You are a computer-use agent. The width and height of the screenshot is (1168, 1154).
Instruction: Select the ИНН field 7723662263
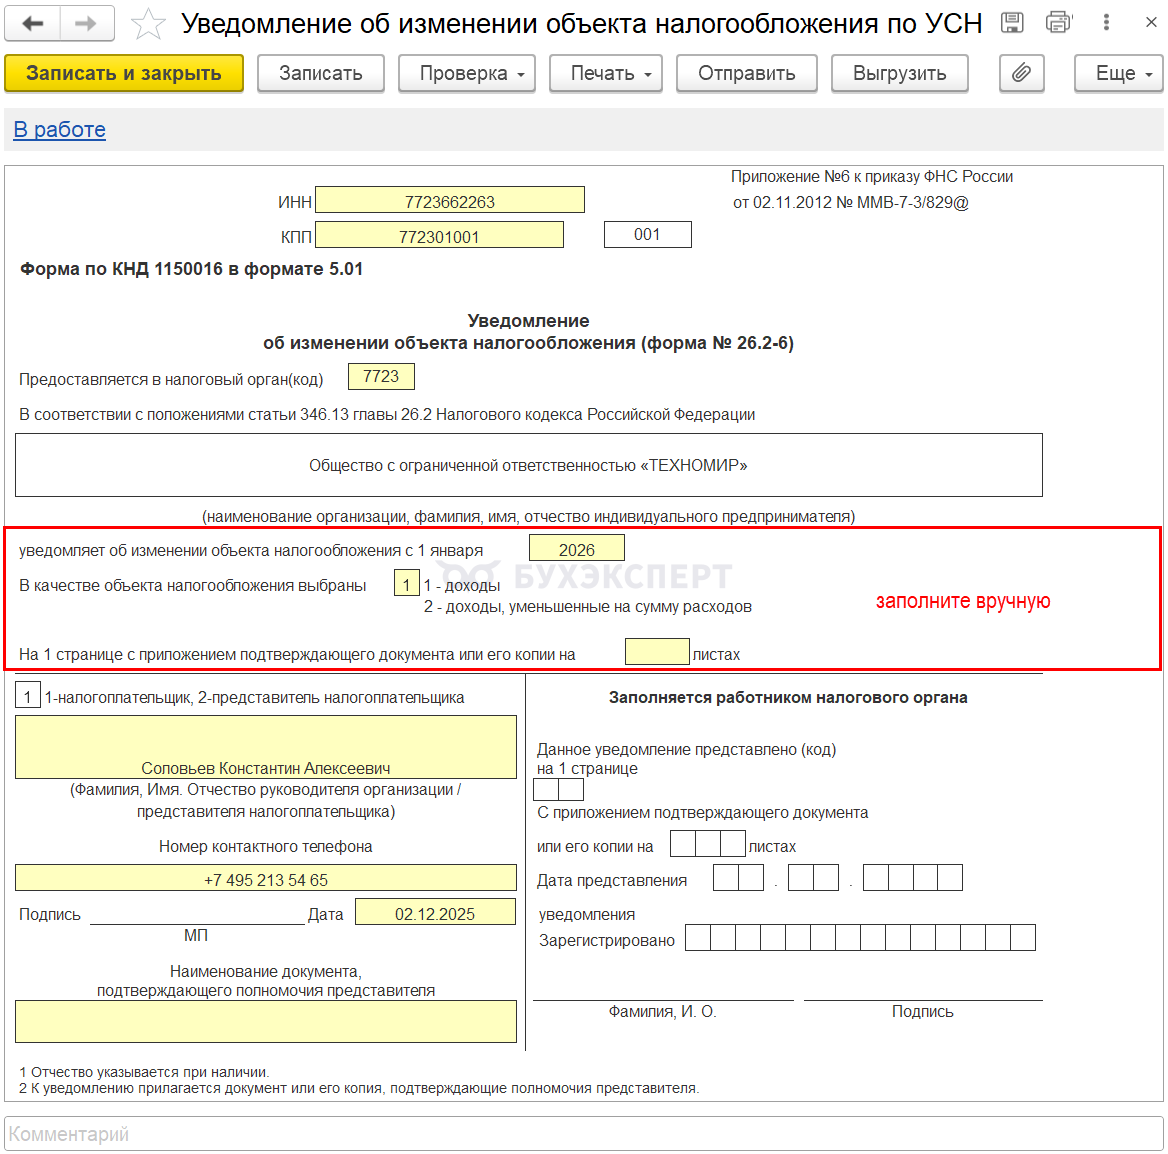pyautogui.click(x=450, y=200)
